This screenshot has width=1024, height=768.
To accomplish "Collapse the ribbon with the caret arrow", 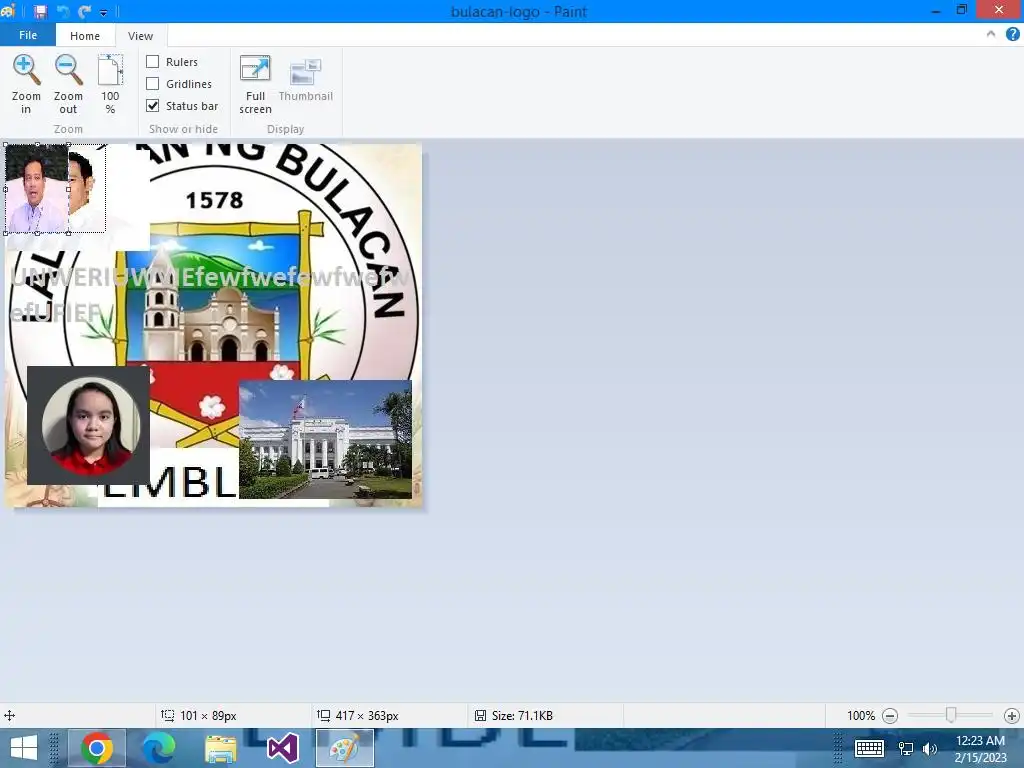I will (x=991, y=35).
